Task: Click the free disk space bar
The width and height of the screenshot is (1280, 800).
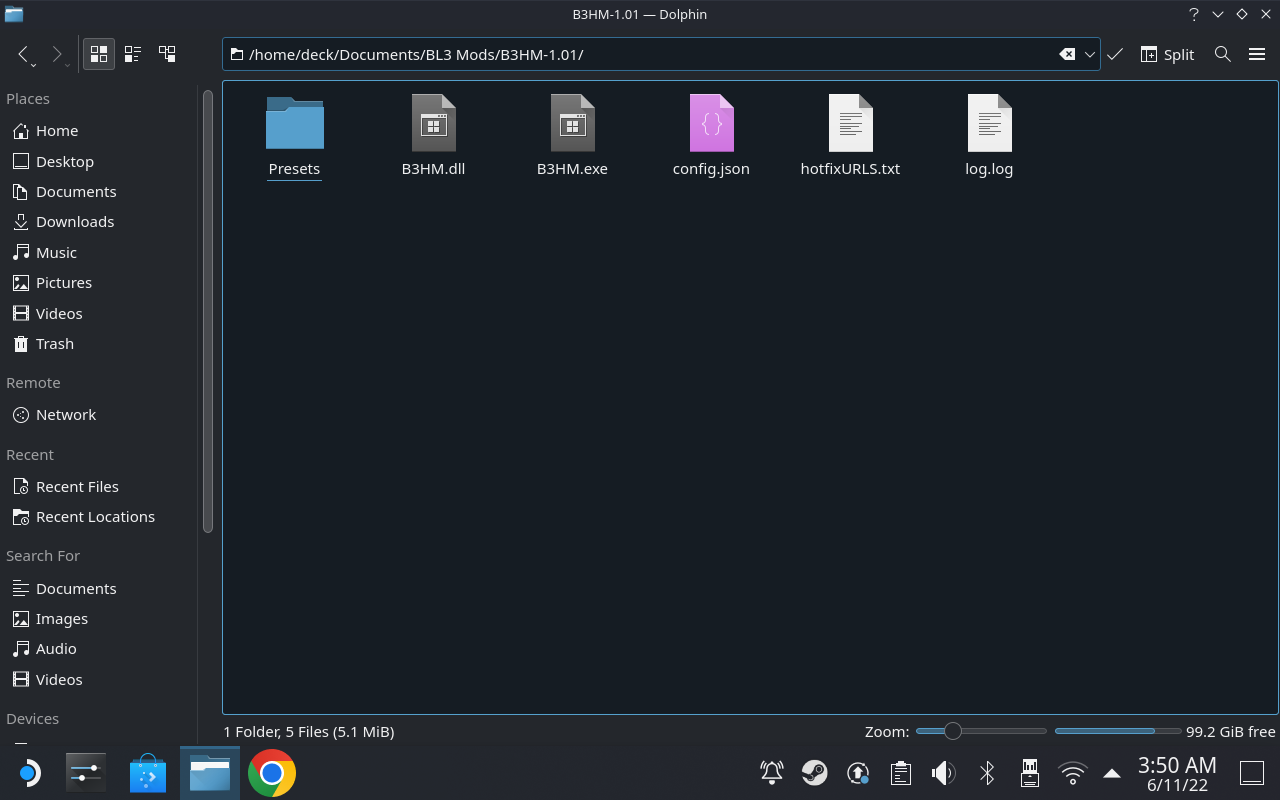Action: (1118, 731)
